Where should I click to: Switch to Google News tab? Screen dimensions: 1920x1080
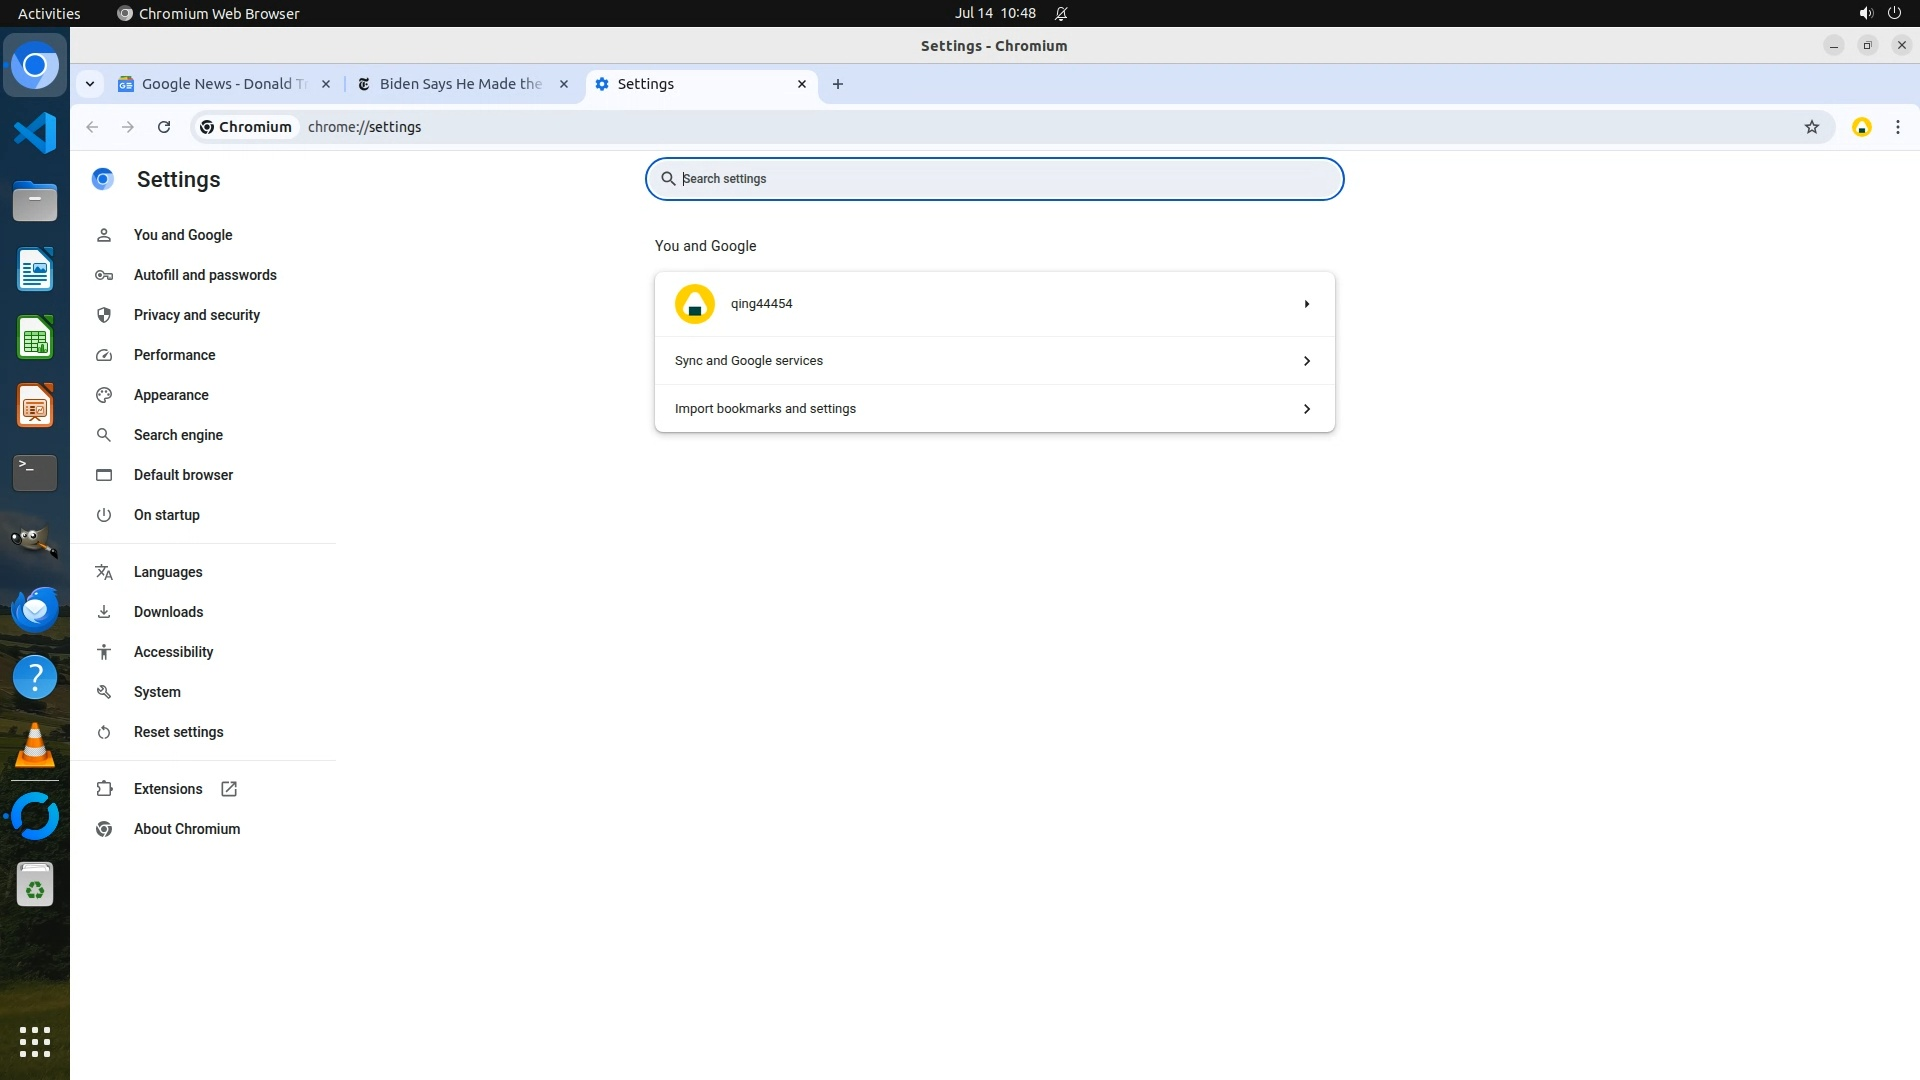point(222,84)
